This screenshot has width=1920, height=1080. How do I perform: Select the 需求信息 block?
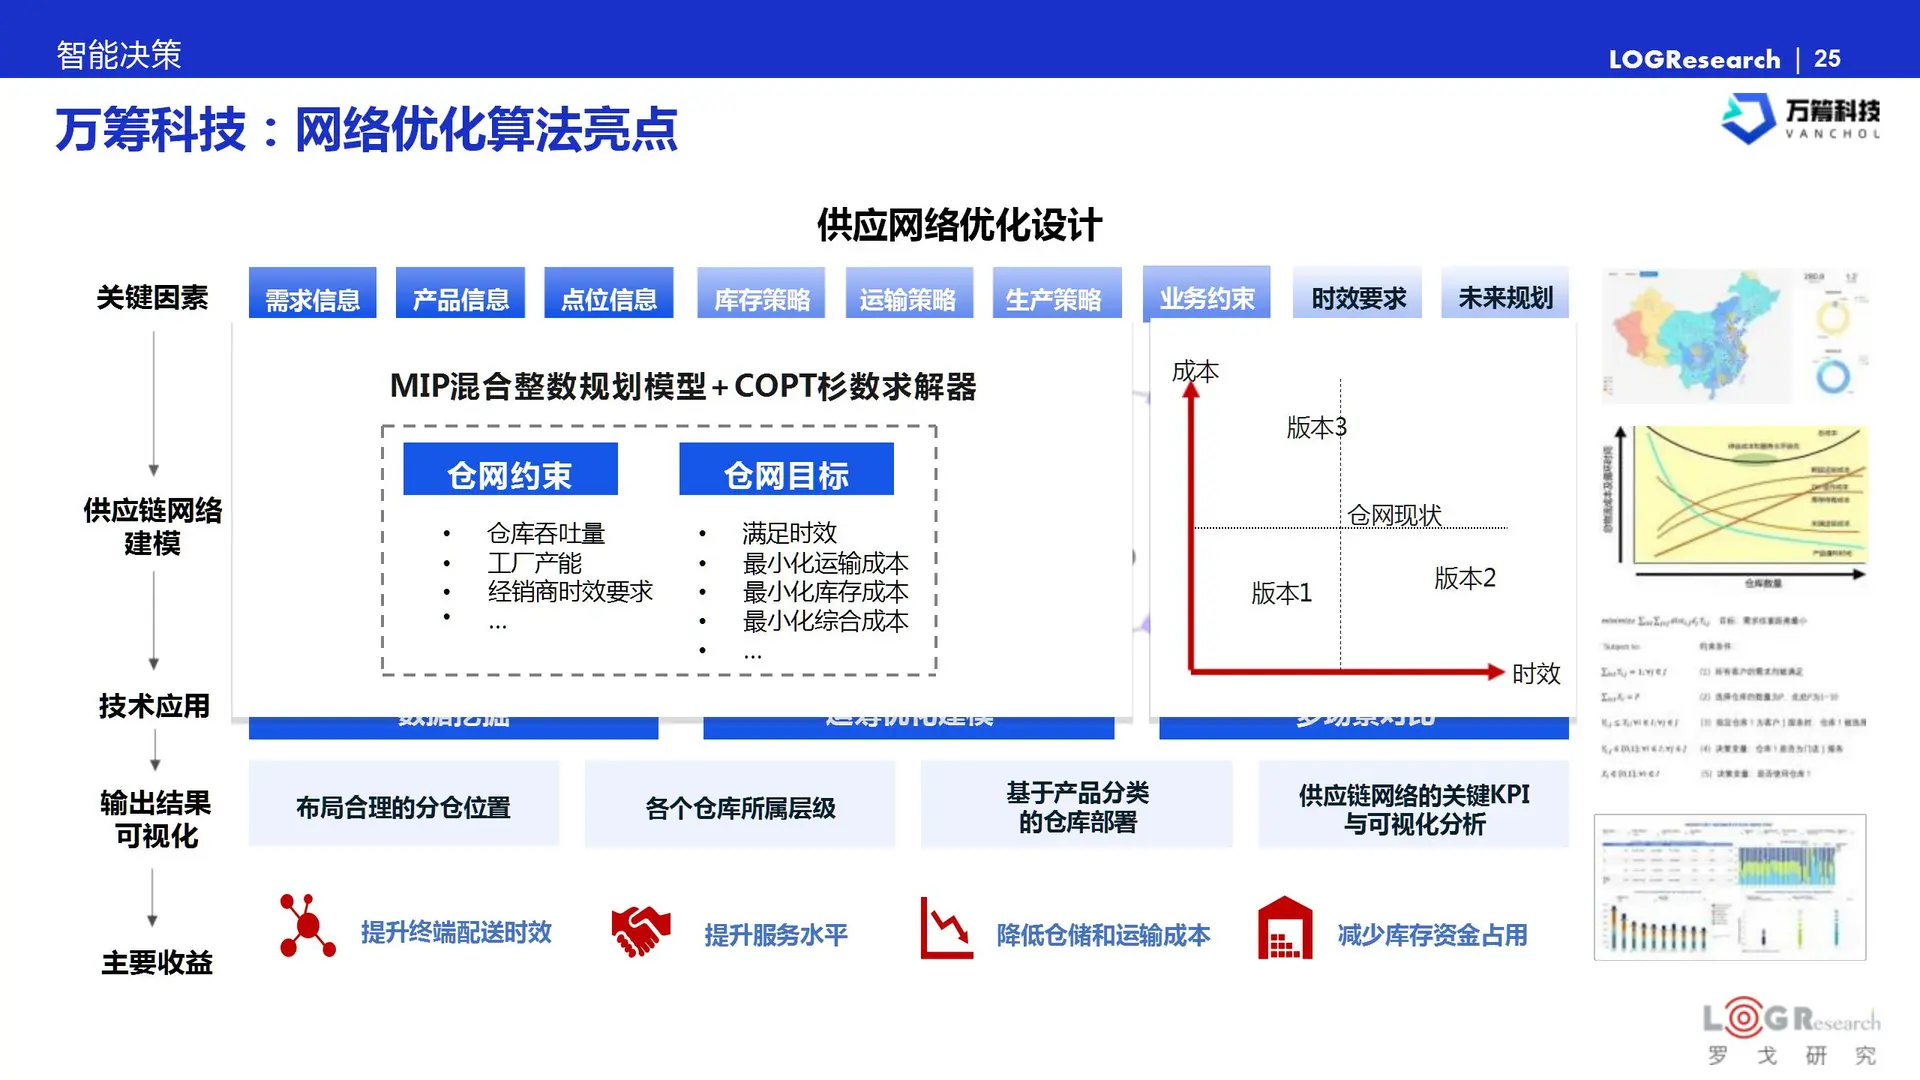coord(312,293)
